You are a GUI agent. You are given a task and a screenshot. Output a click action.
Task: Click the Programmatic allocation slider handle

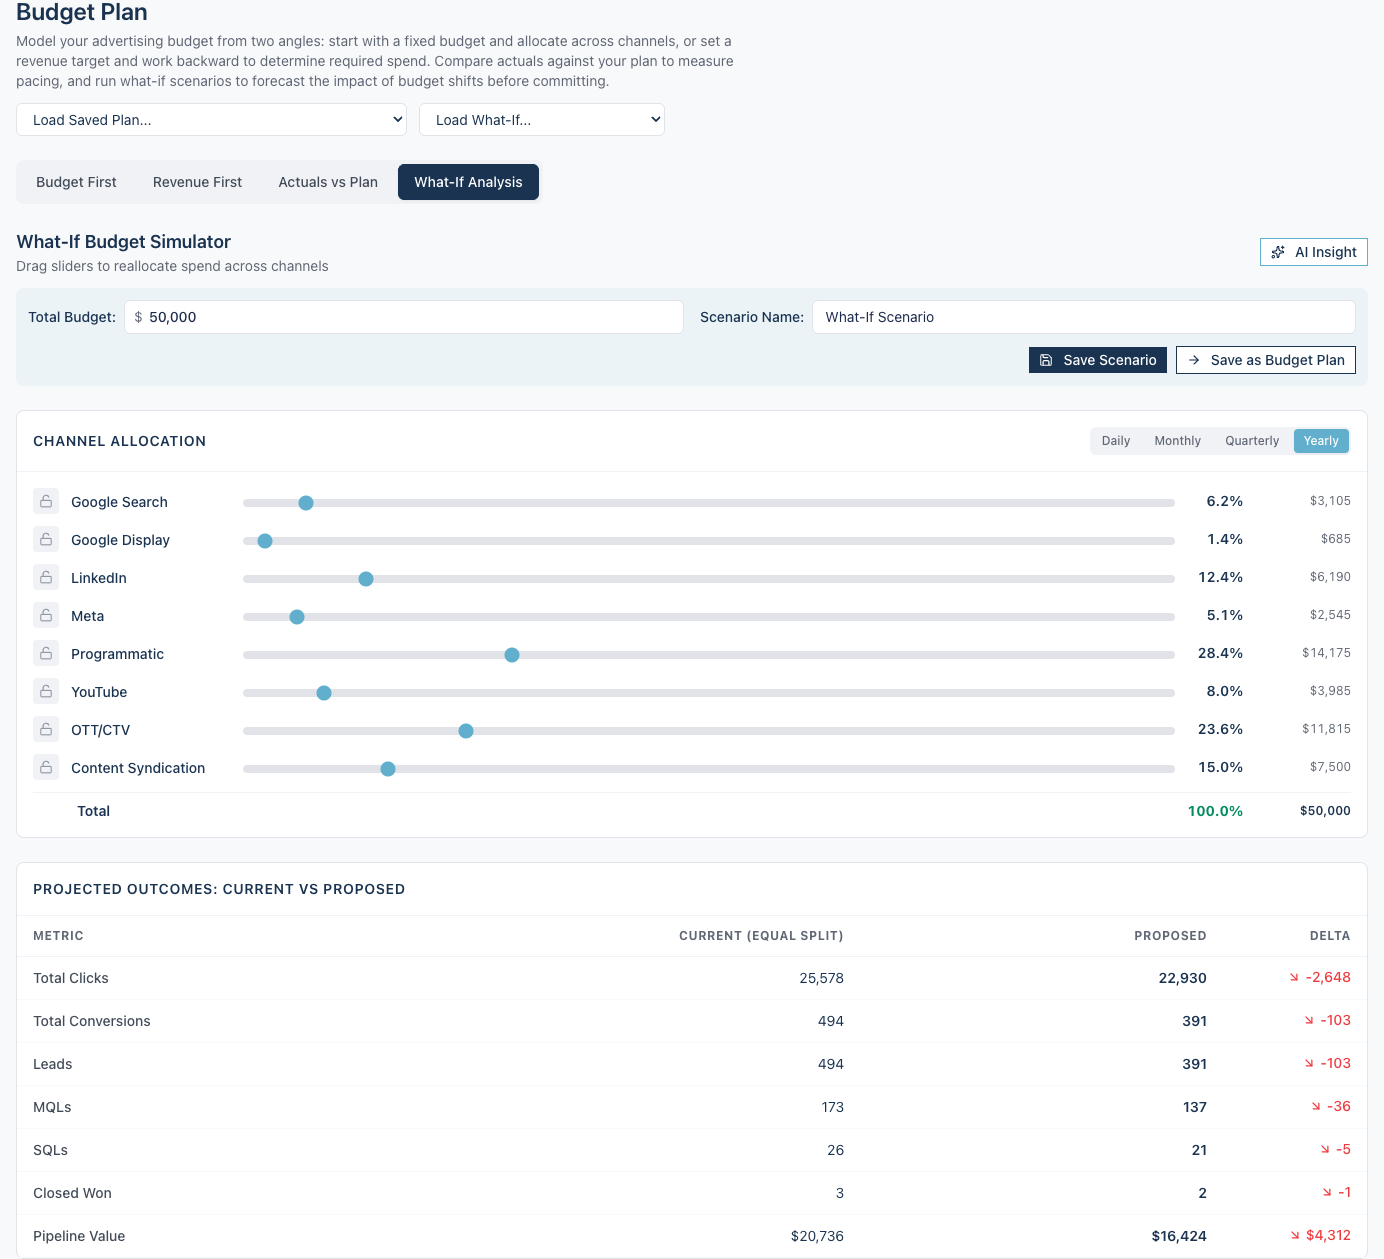(x=512, y=655)
